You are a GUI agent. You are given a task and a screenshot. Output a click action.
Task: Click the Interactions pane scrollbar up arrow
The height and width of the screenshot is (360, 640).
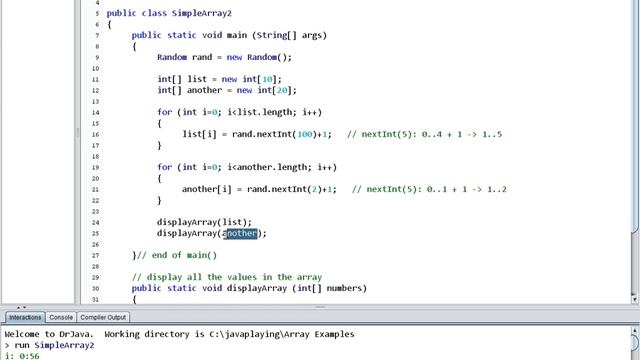coord(635,330)
